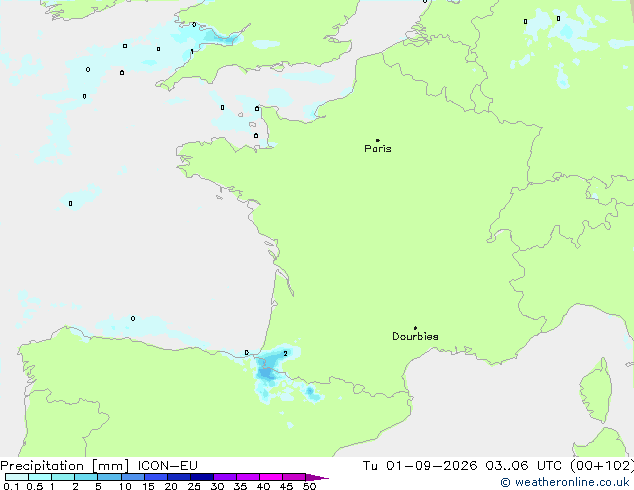Pick the legend swatch between 10 and 15
Image resolution: width=634 pixels, height=490 pixels.
(133, 477)
